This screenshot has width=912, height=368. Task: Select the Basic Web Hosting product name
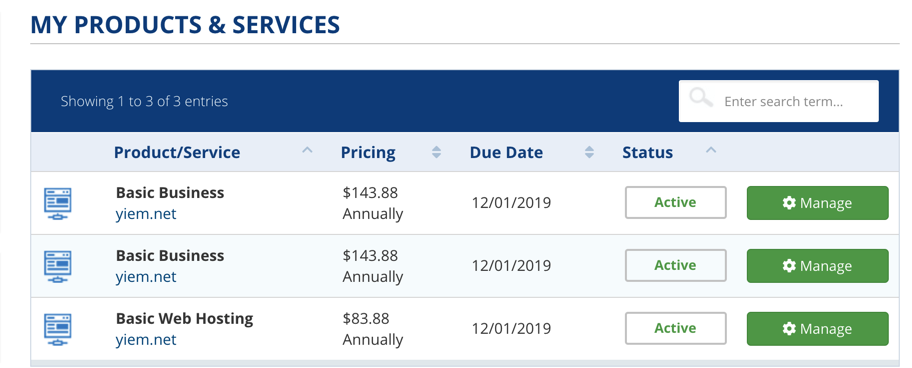point(184,319)
